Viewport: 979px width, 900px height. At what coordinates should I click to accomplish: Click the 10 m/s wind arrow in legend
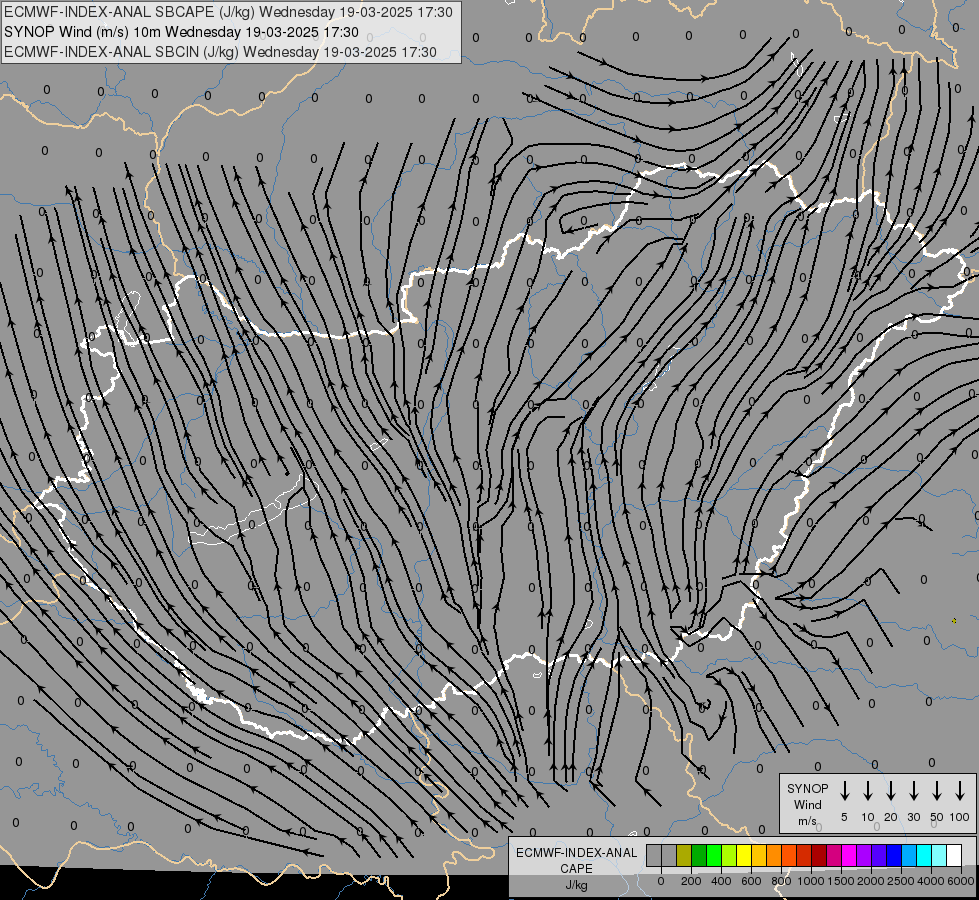(x=867, y=791)
